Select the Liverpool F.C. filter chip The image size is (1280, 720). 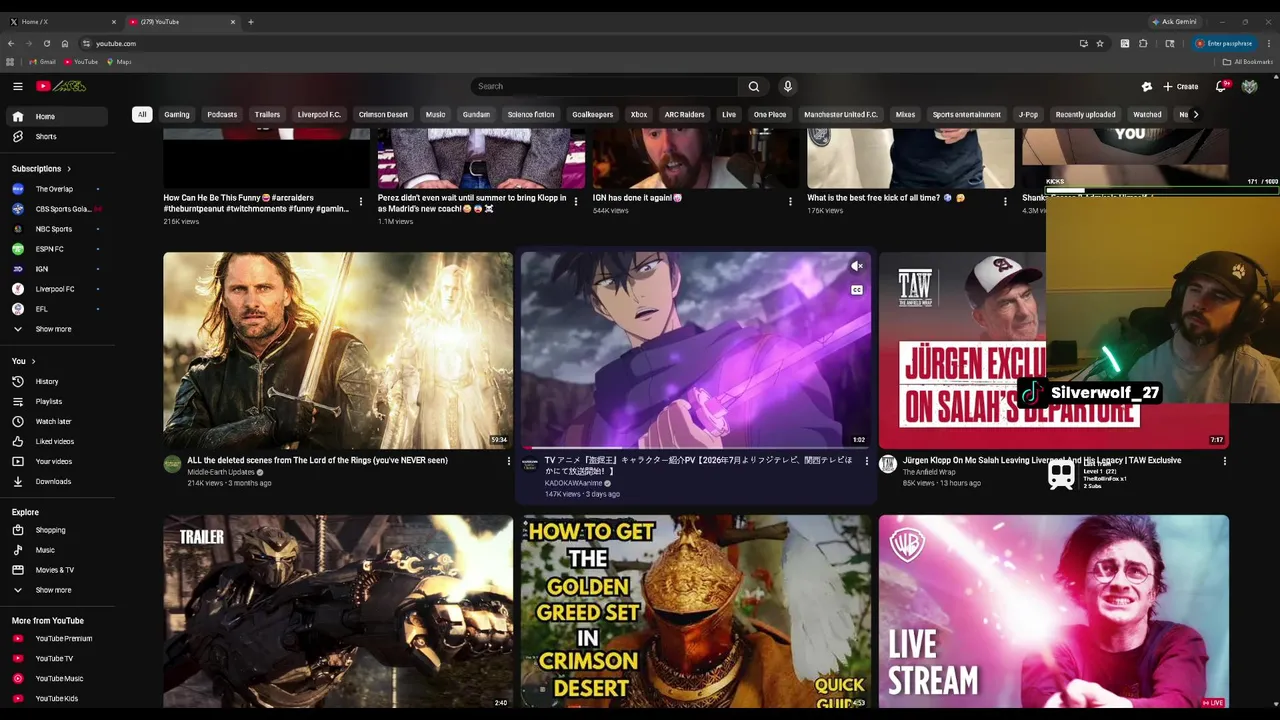point(319,114)
